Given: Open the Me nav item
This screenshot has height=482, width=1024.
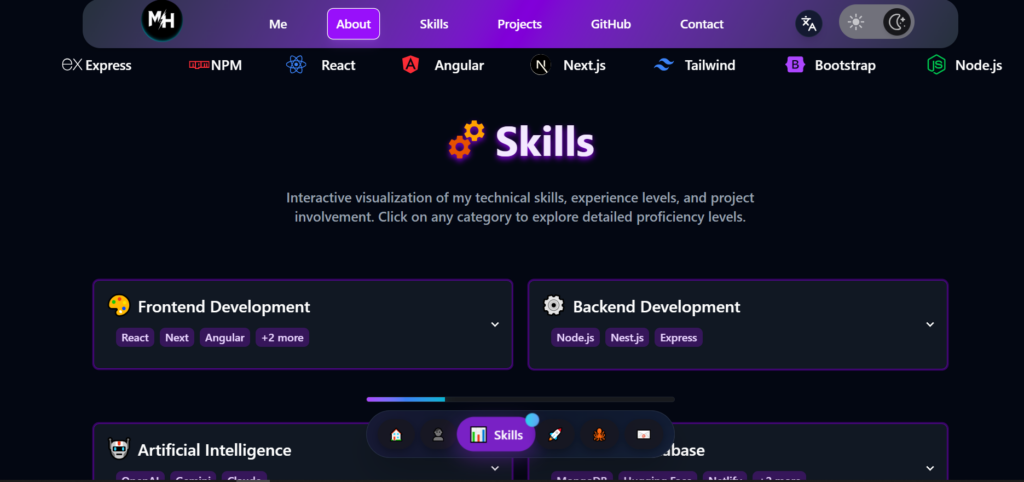Looking at the screenshot, I should click(x=278, y=24).
